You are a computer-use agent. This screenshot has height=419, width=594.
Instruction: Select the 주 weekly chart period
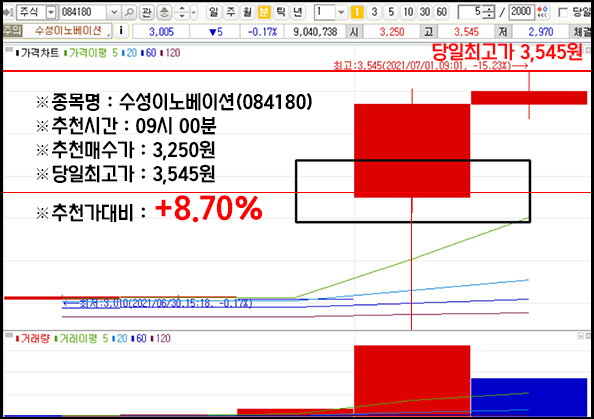[x=231, y=13]
